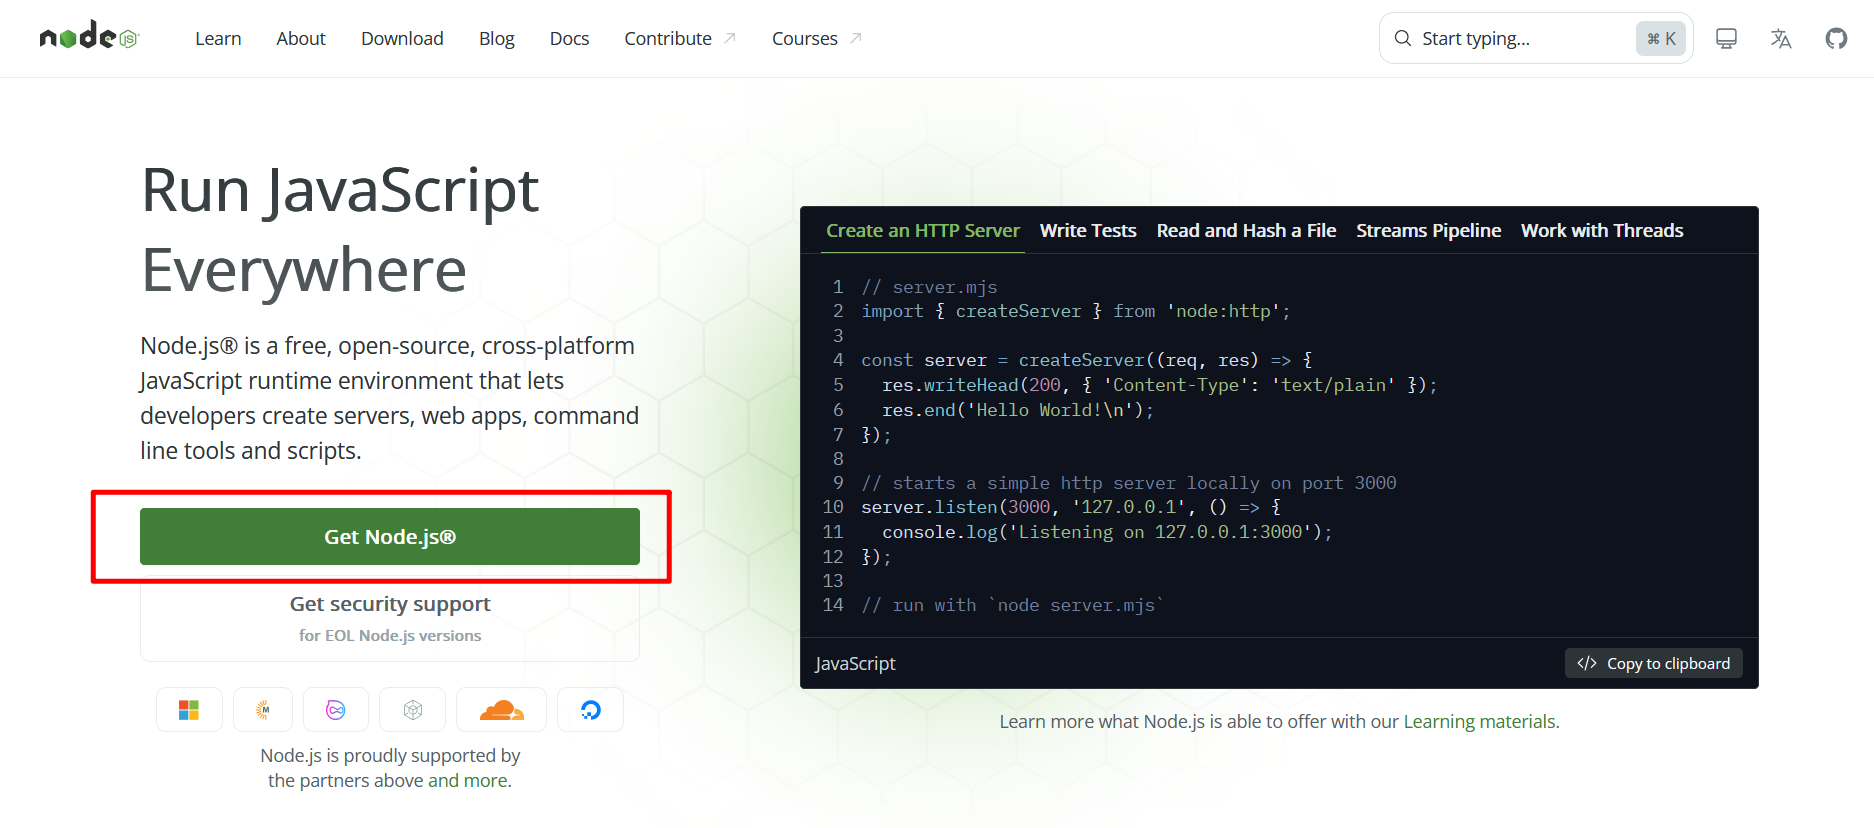This screenshot has height=828, width=1874.
Task: Open the external Courses link
Action: click(x=816, y=38)
